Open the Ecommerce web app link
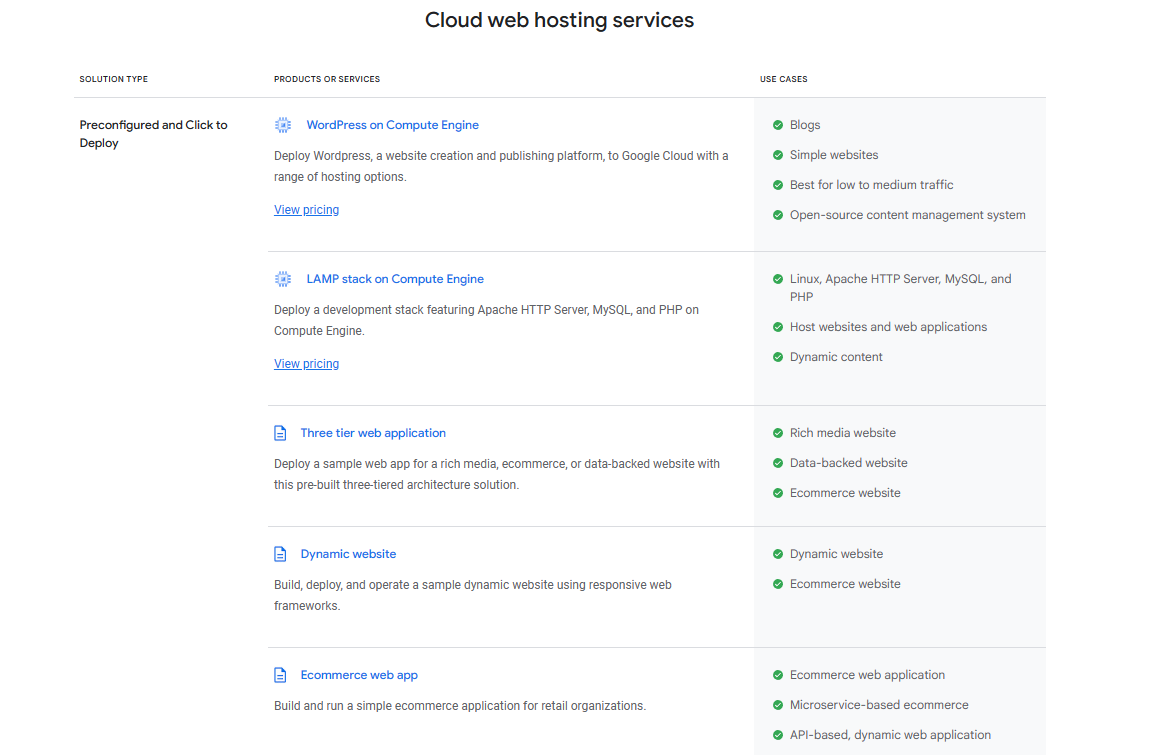This screenshot has width=1154, height=755. coord(359,675)
